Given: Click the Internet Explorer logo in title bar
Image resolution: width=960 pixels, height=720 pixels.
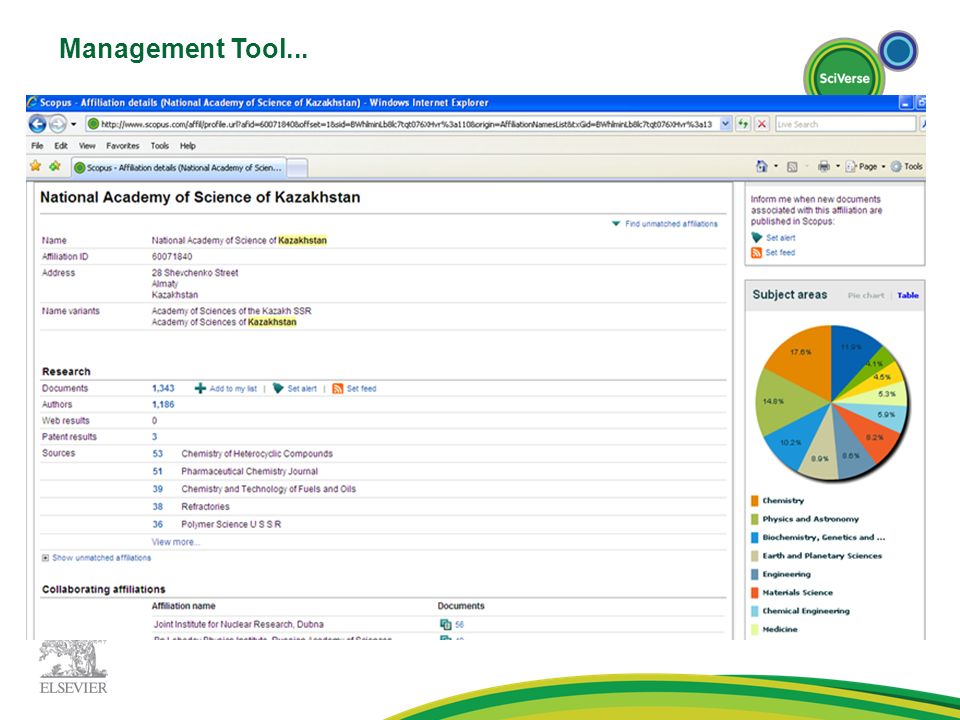Looking at the screenshot, I should (x=32, y=102).
